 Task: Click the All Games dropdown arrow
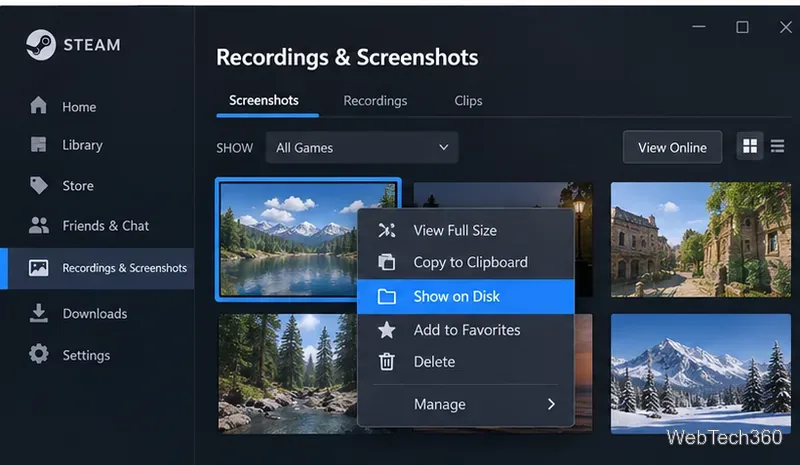pos(443,148)
